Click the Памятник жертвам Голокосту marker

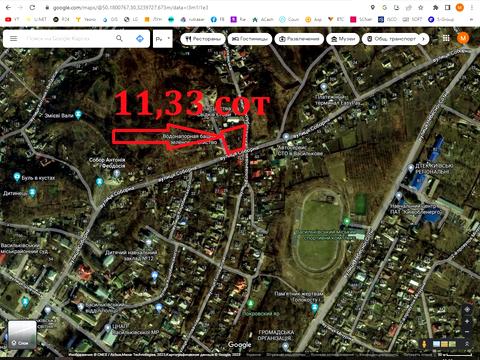pos(314,309)
